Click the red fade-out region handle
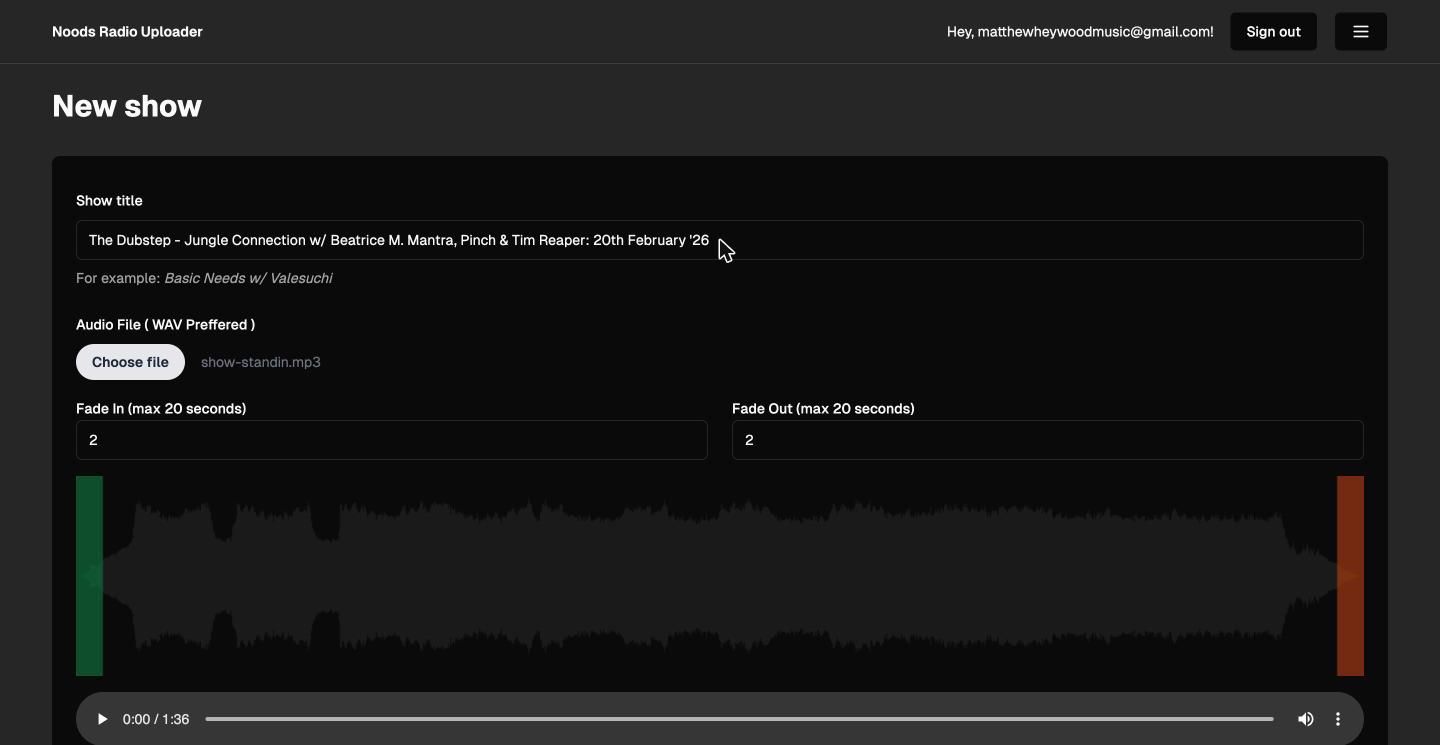This screenshot has width=1440, height=745. point(1350,576)
